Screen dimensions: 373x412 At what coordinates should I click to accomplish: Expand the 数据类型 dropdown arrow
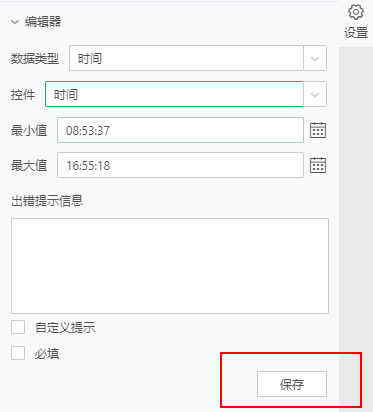point(315,58)
